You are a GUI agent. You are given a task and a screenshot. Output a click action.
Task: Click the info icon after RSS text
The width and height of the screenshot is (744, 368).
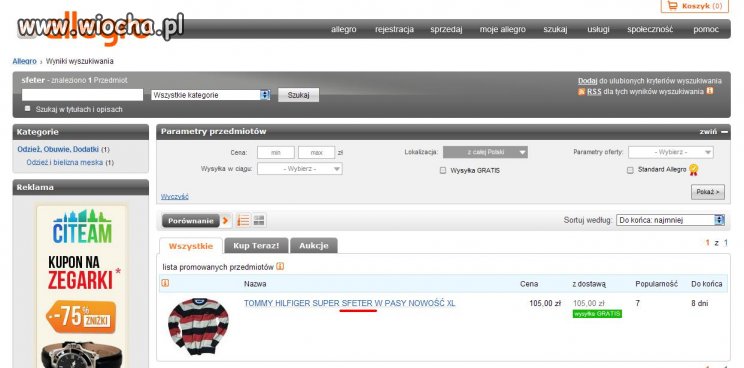[710, 91]
